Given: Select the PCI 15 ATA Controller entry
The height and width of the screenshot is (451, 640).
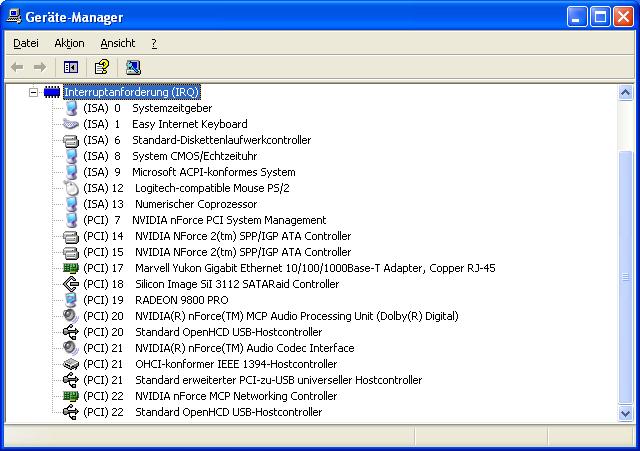Looking at the screenshot, I should click(217, 252).
